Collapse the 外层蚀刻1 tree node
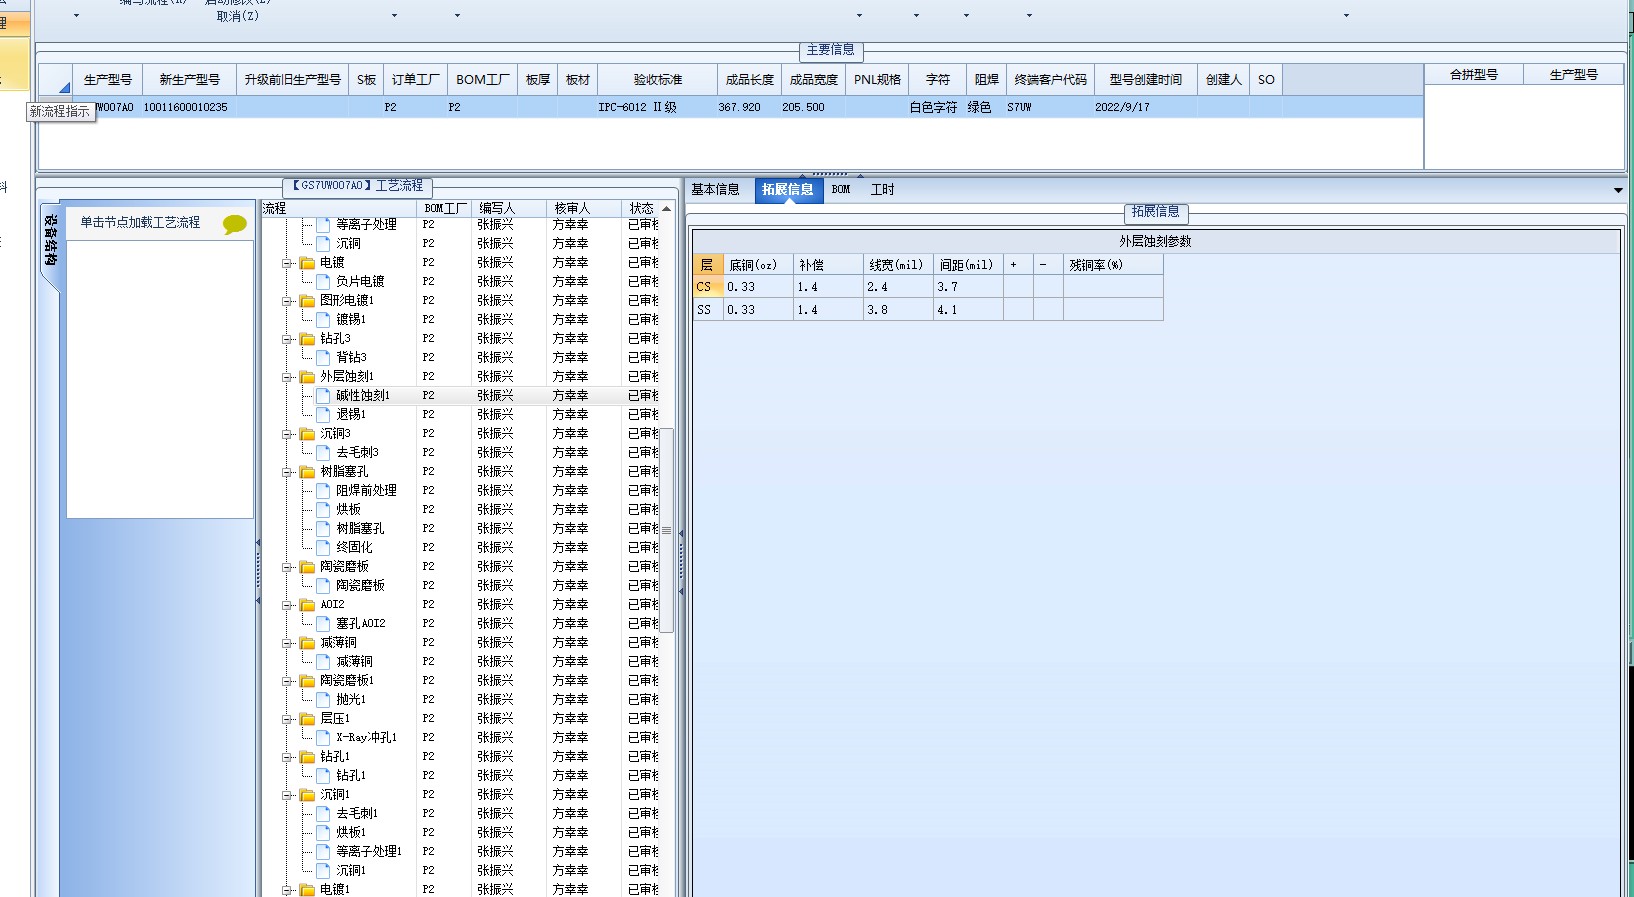The height and width of the screenshot is (897, 1634). click(x=287, y=377)
